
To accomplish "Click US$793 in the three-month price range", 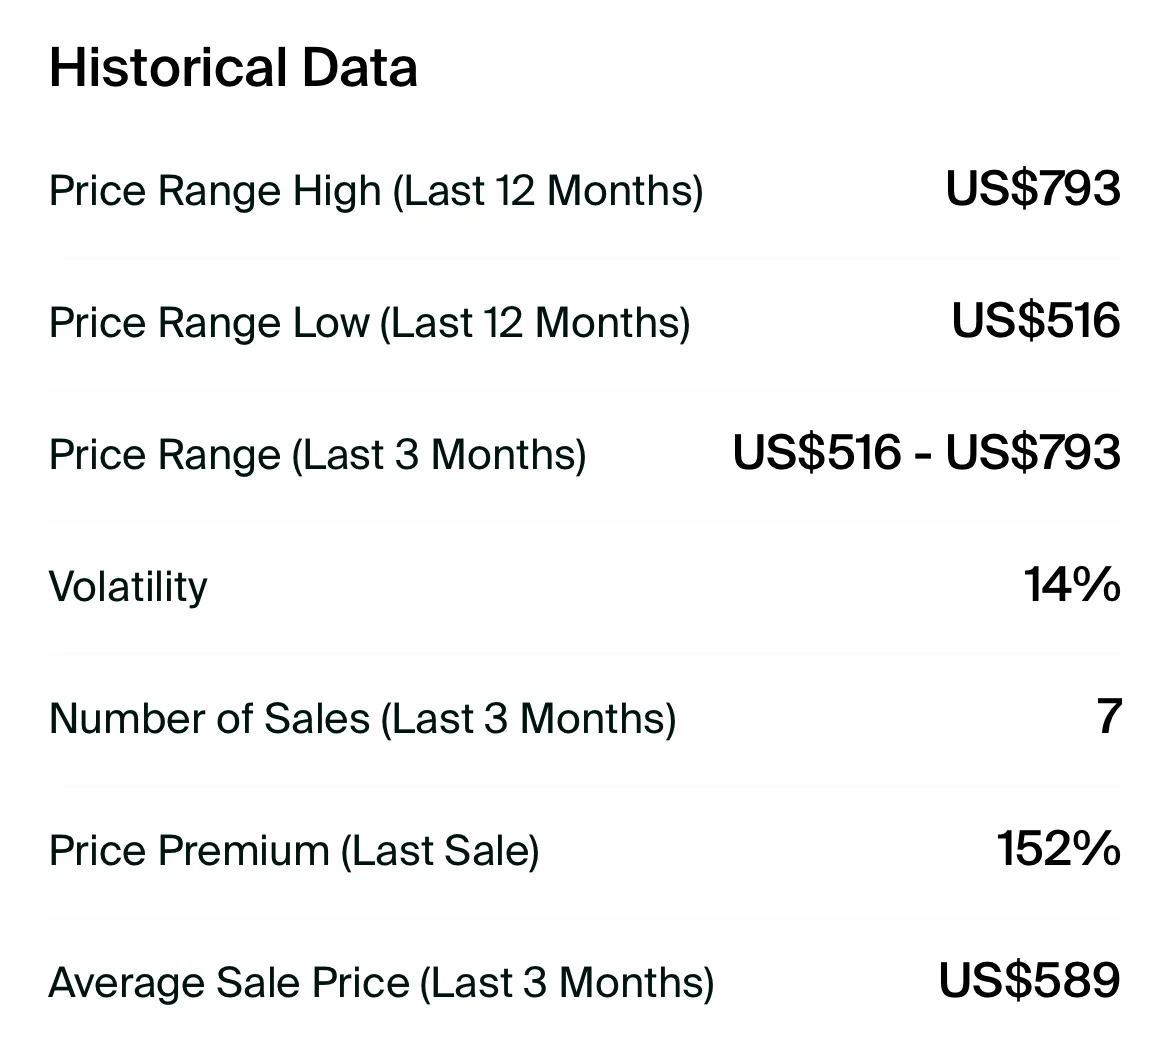I will click(1032, 452).
